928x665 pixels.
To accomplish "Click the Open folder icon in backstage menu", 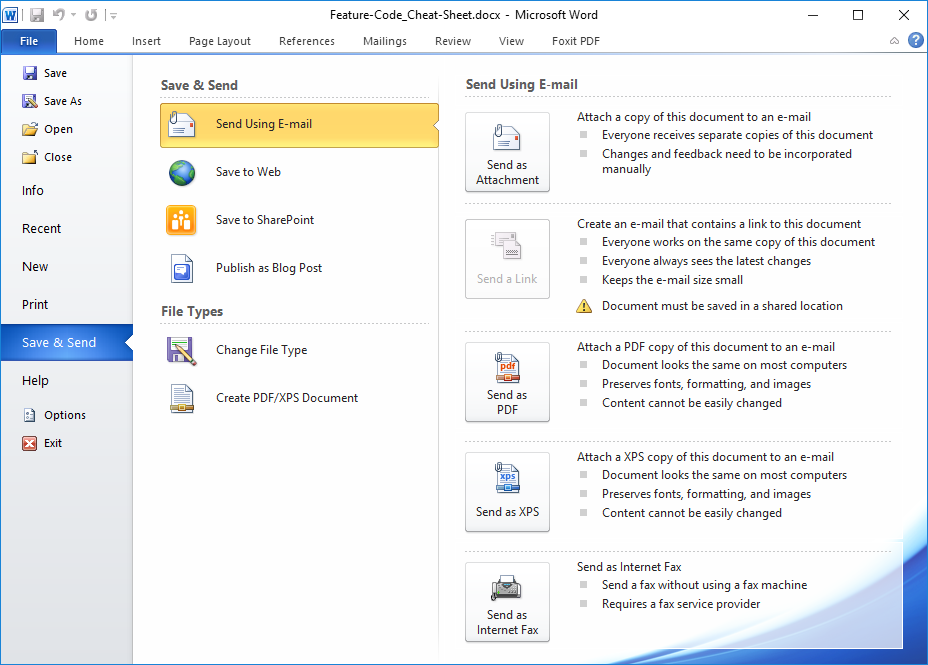I will coord(30,129).
